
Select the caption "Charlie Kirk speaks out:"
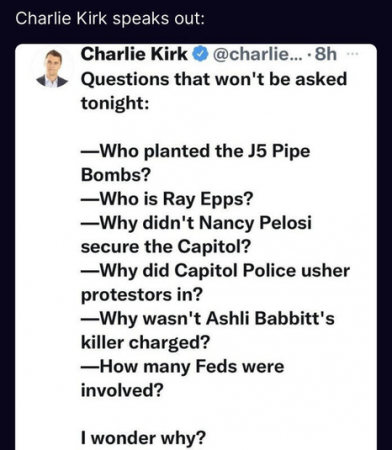[x=110, y=19]
